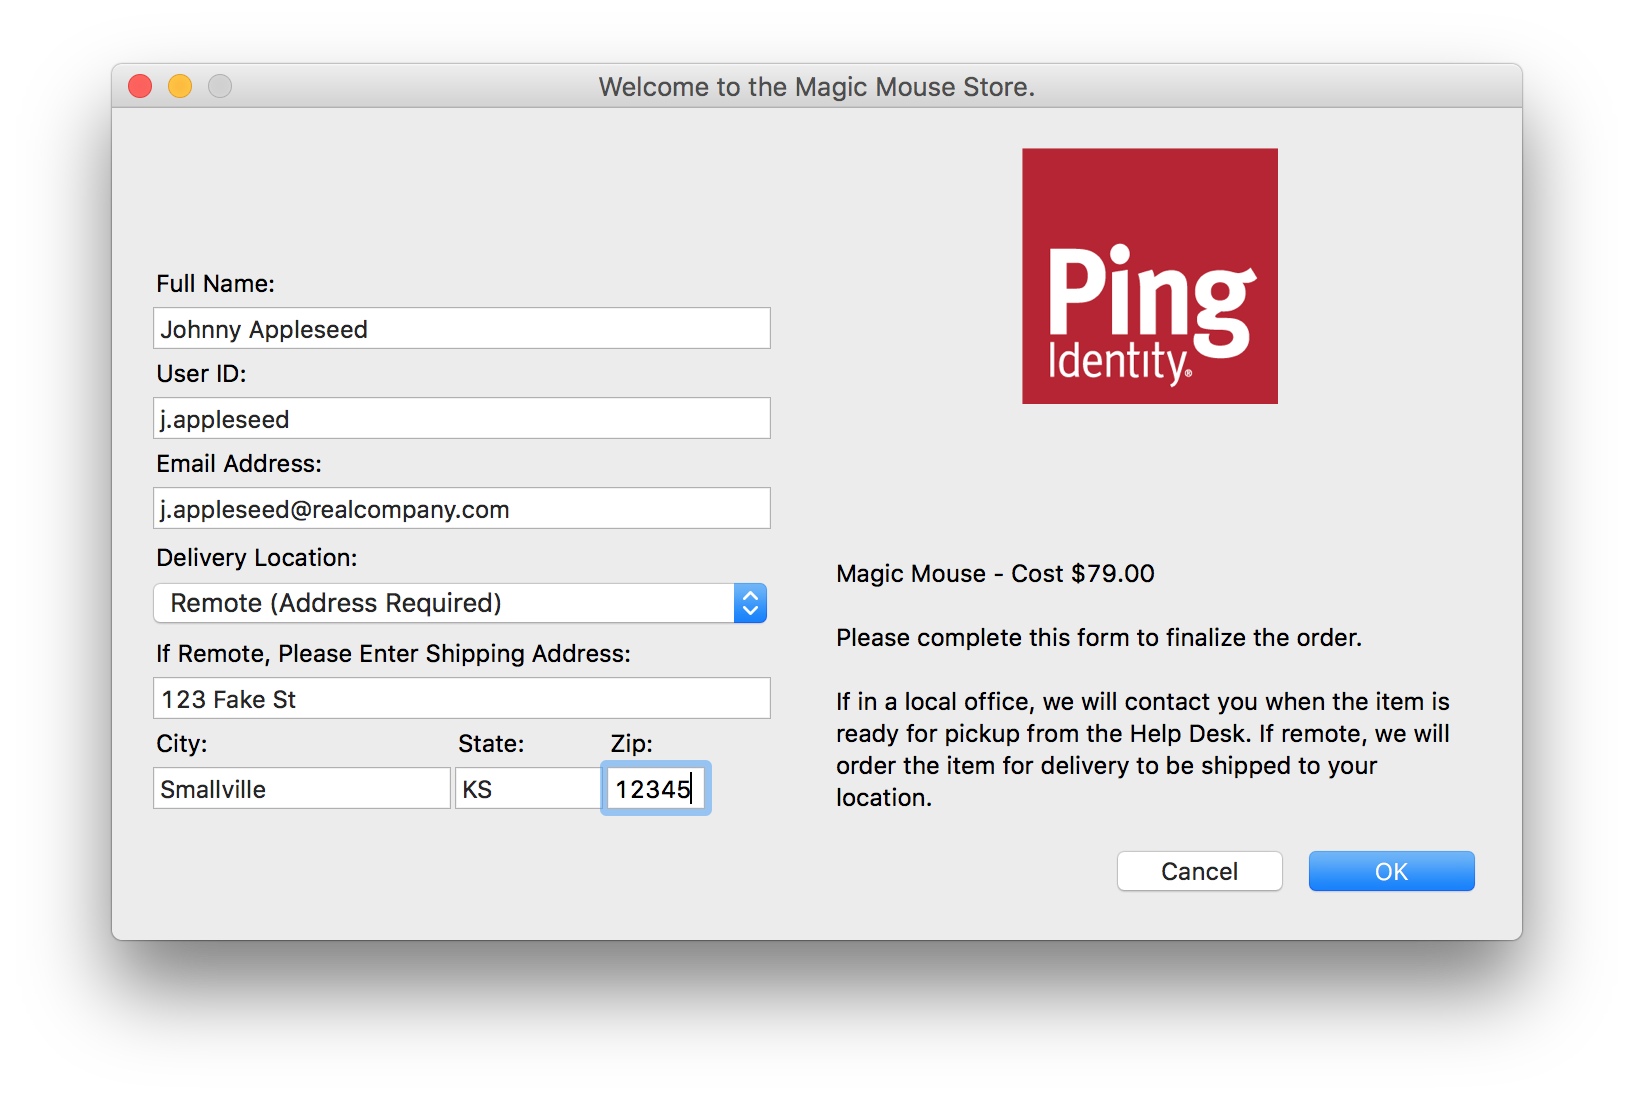The image size is (1634, 1100).
Task: Click 'Please complete this form' text
Action: [1099, 637]
